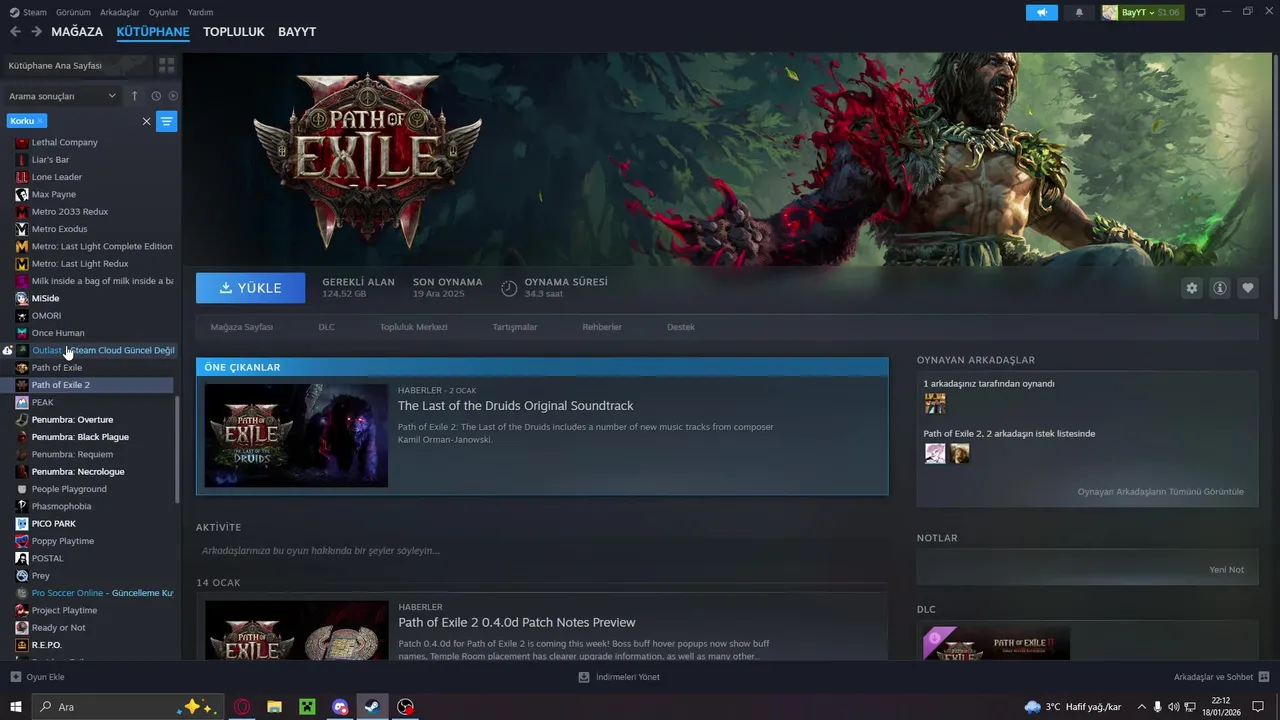
Task: Show recent games clock filter
Action: click(156, 96)
